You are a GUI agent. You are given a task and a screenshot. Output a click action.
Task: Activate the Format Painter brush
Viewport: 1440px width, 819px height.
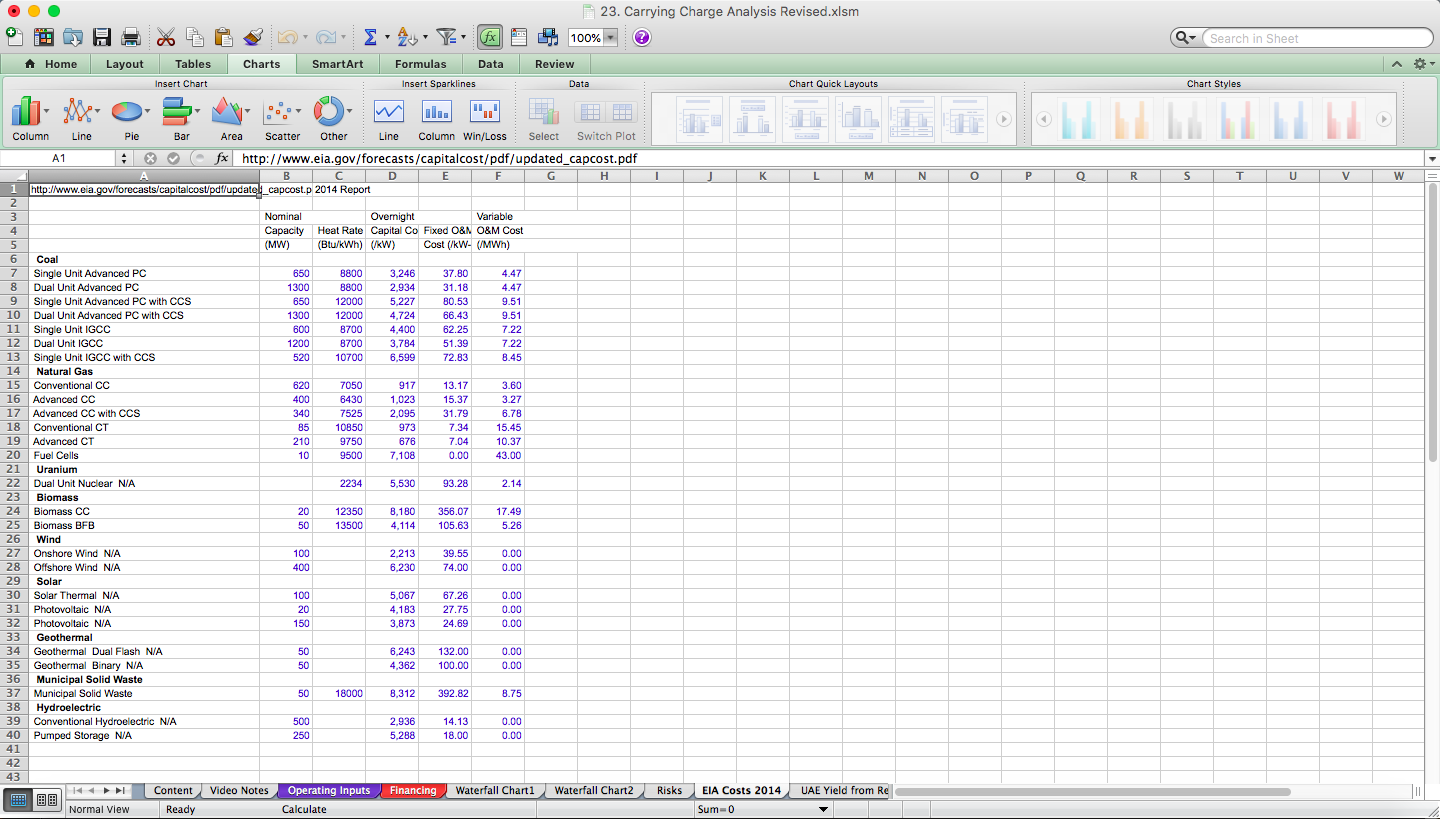pyautogui.click(x=253, y=37)
